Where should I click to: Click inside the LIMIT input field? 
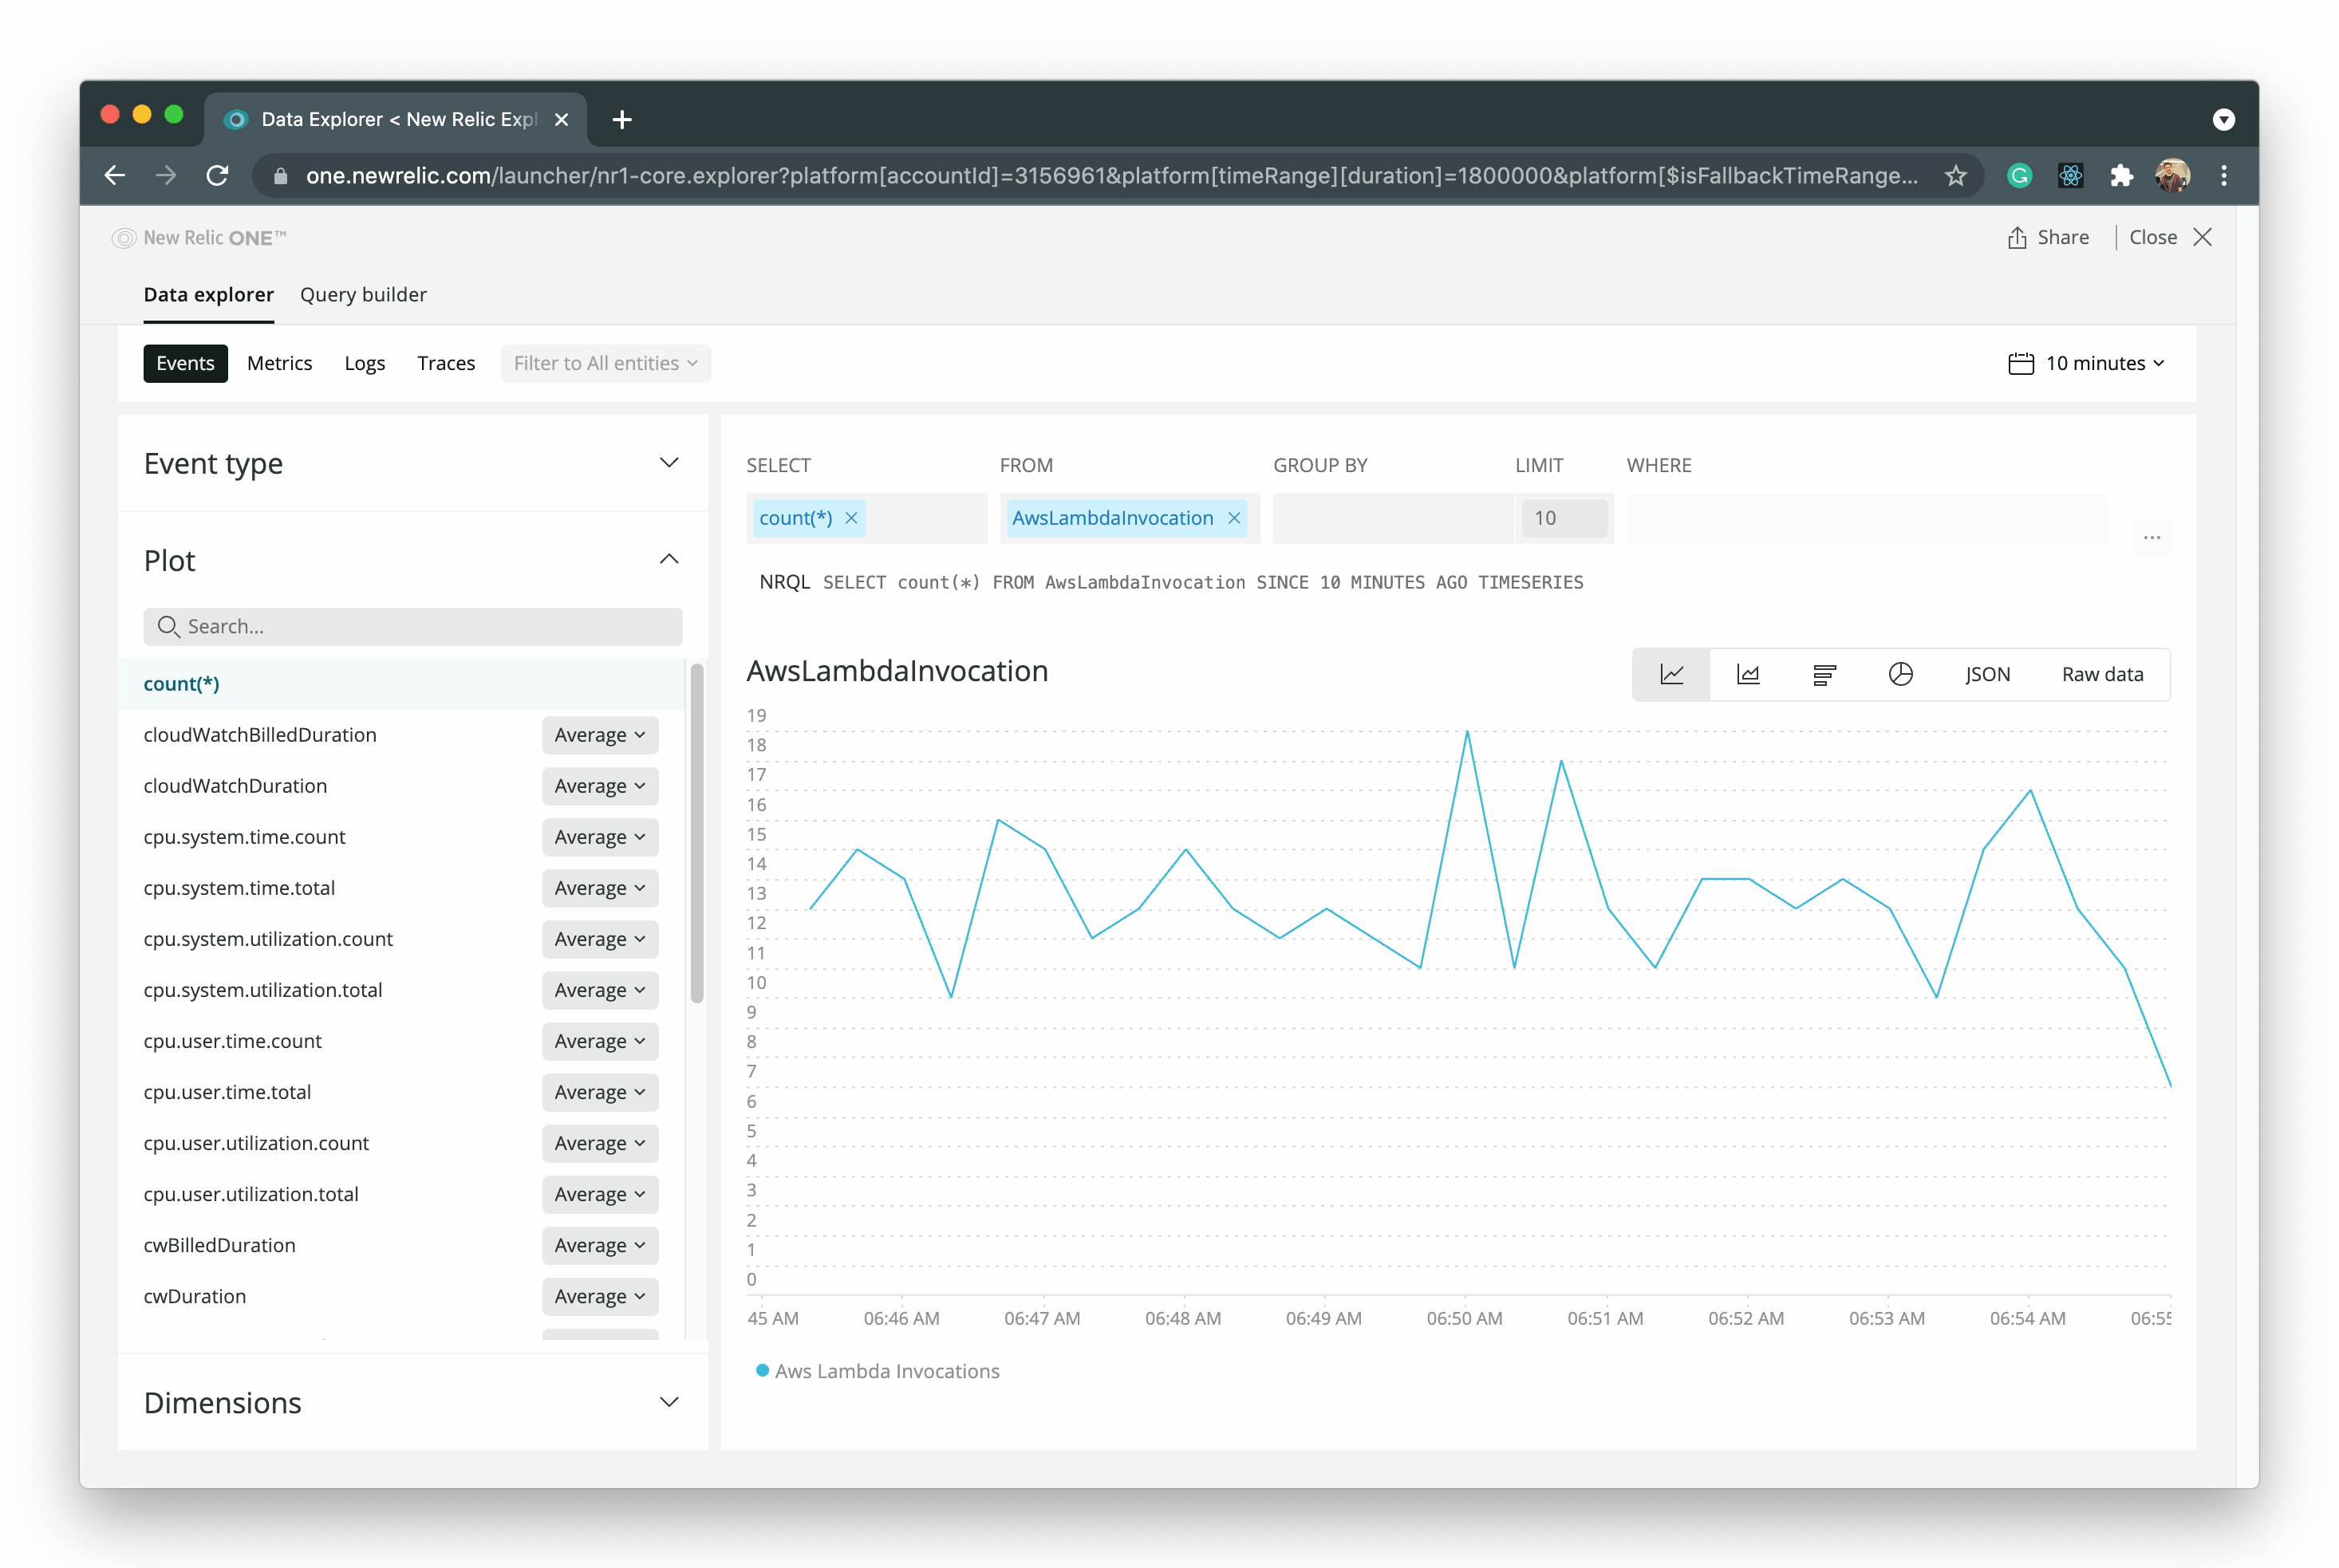click(x=1564, y=518)
